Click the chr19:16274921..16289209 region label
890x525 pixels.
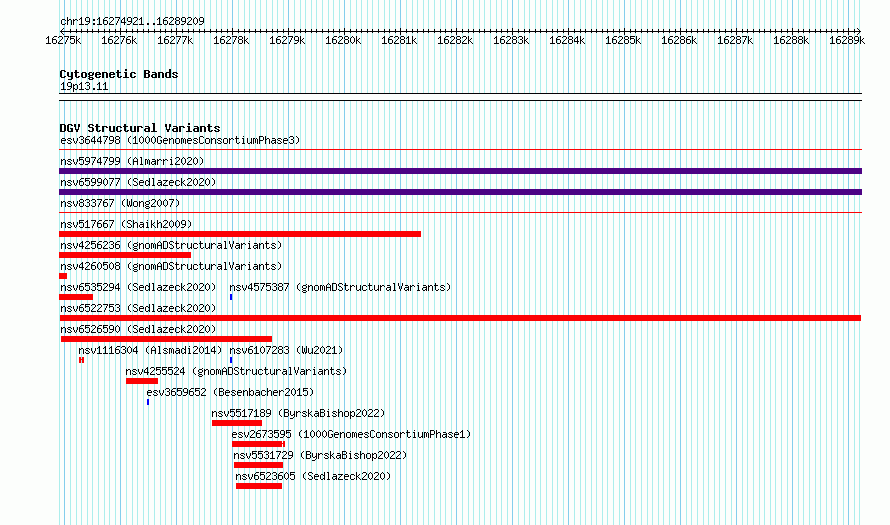click(x=132, y=21)
